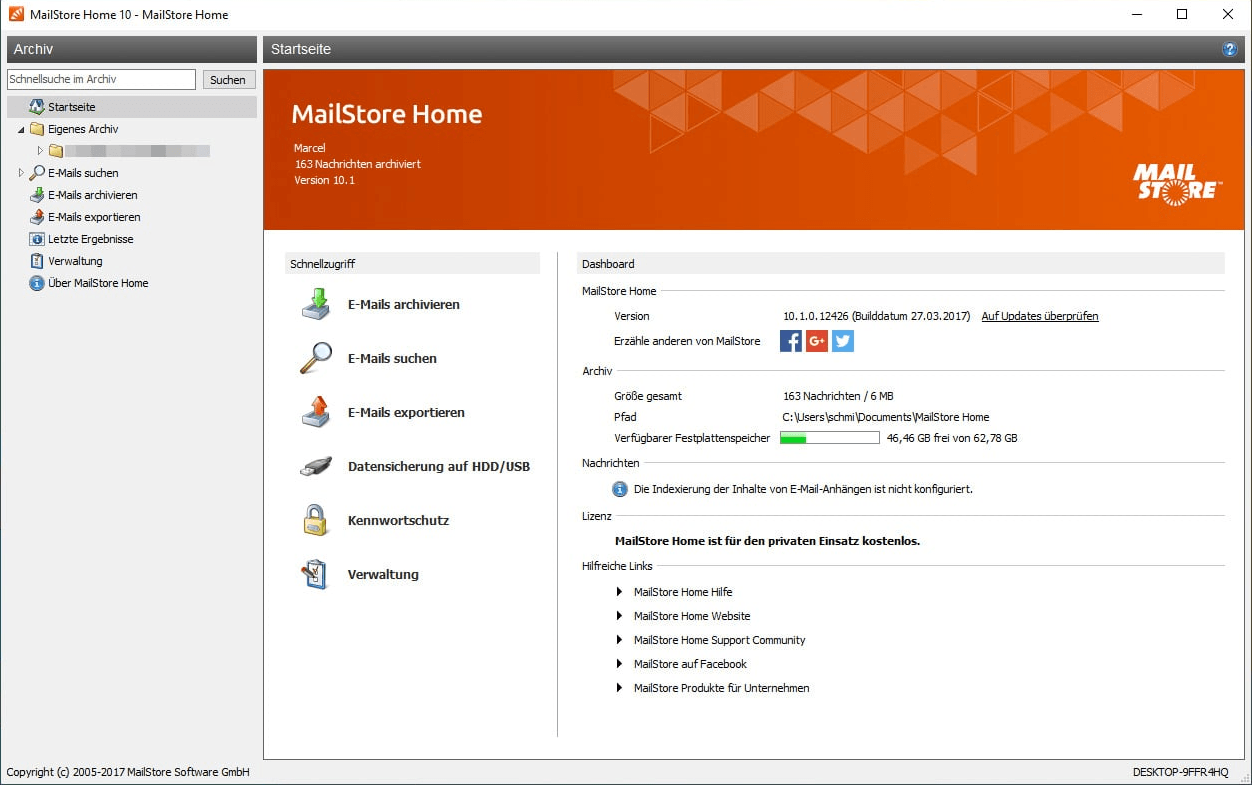Open E-Mails suchen in the sidebar
Viewport: 1252px width, 785px height.
[x=83, y=173]
